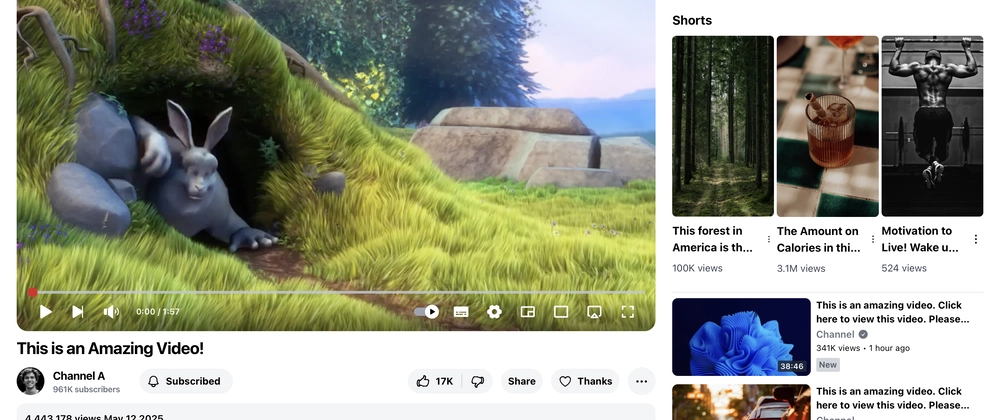Click the Thanks button
This screenshot has width=1000, height=420.
[585, 381]
